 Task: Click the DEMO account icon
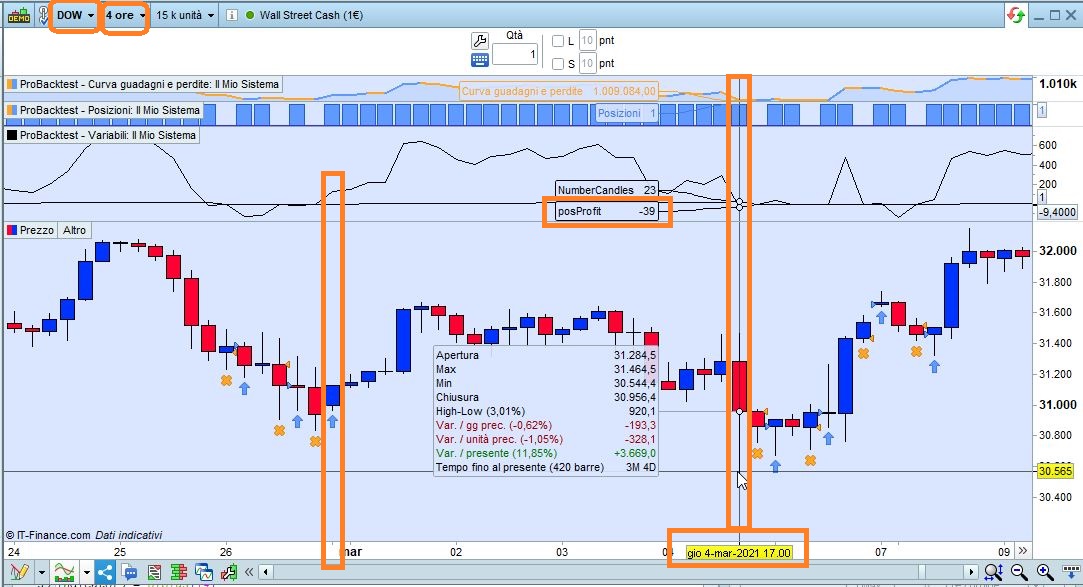[19, 15]
